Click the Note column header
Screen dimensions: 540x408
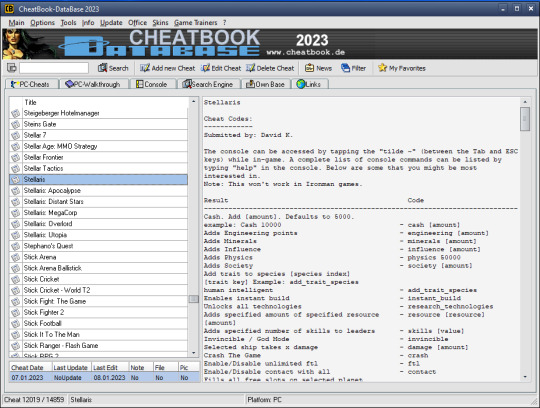pyautogui.click(x=141, y=367)
